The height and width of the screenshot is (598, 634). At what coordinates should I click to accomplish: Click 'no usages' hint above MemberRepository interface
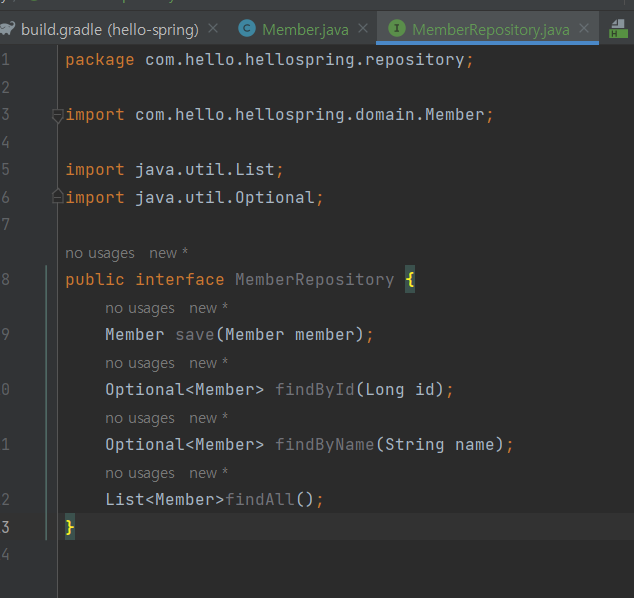coord(99,253)
